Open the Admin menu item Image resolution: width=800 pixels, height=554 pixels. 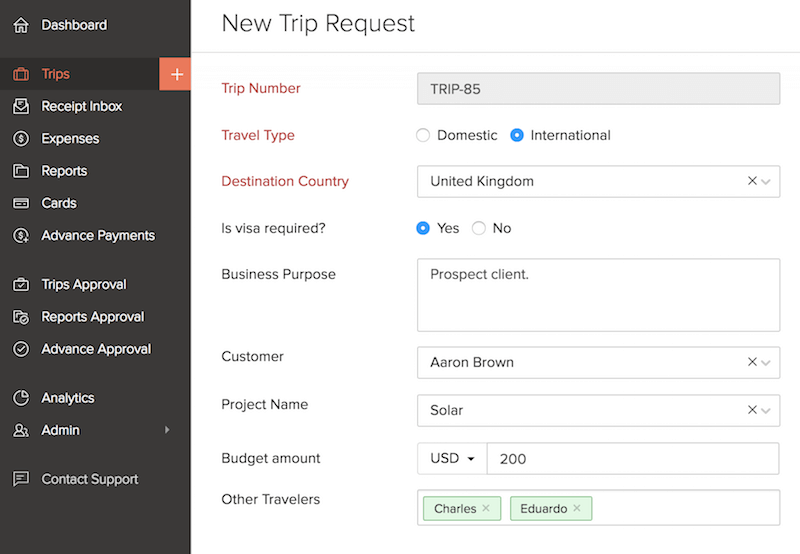coord(60,430)
